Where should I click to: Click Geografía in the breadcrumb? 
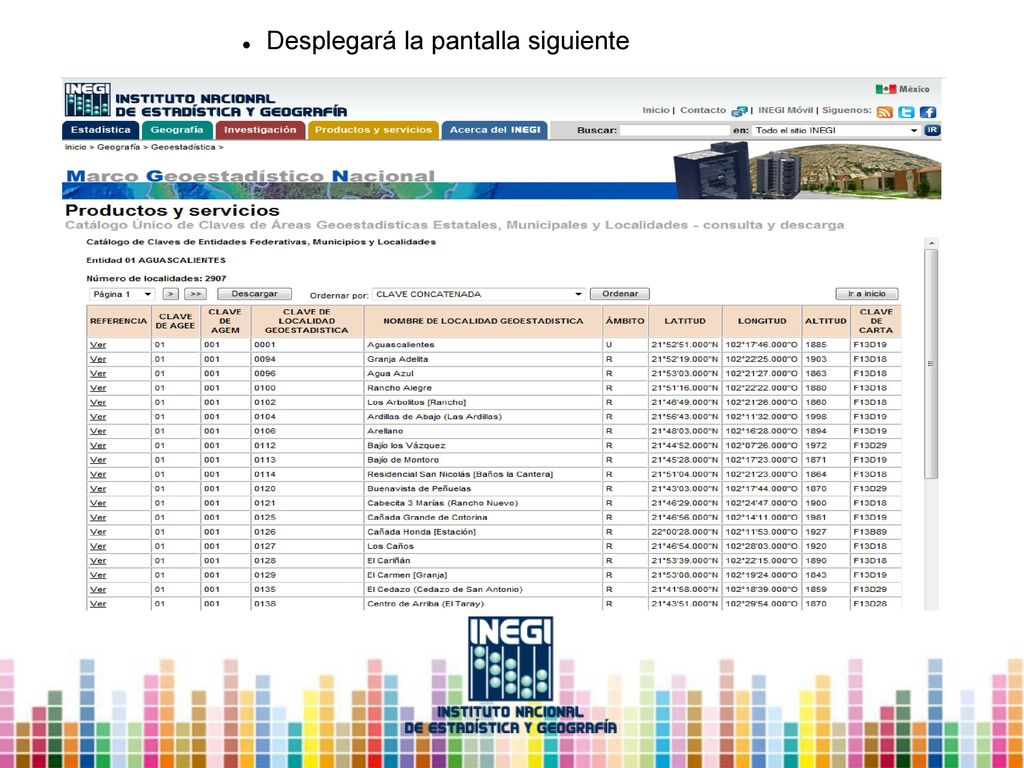point(118,148)
